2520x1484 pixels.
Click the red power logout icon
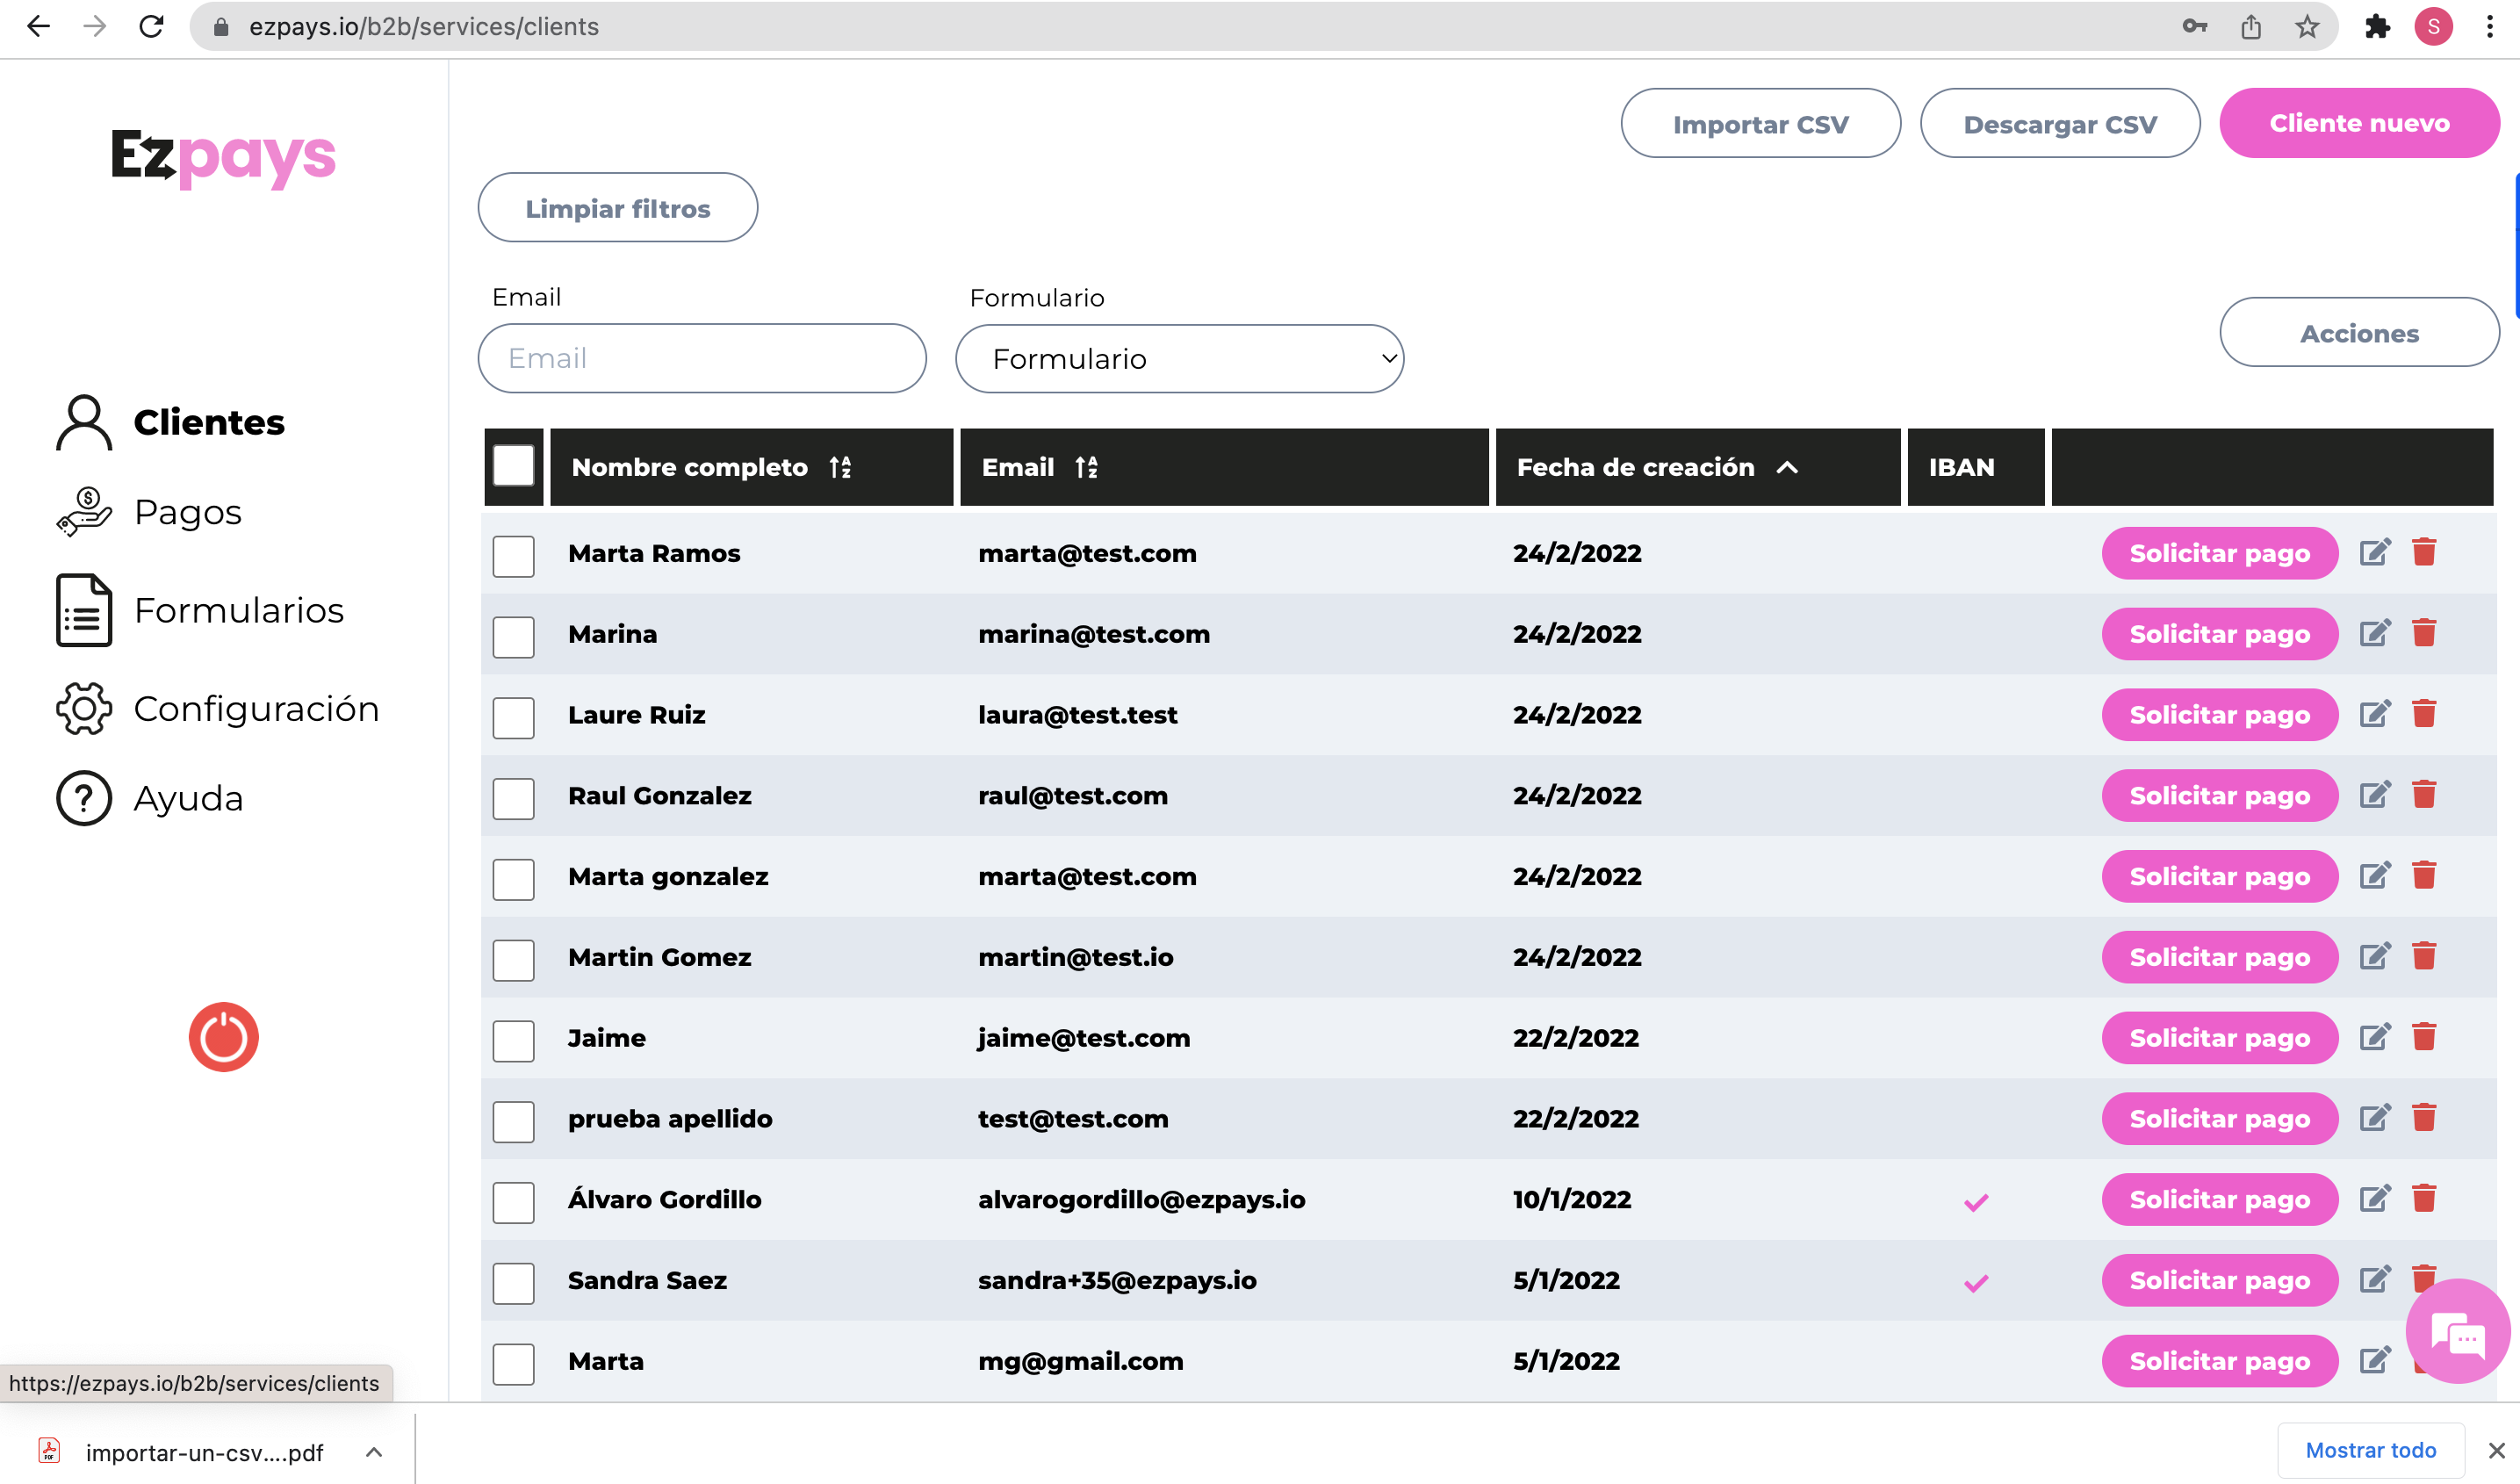[x=223, y=1037]
